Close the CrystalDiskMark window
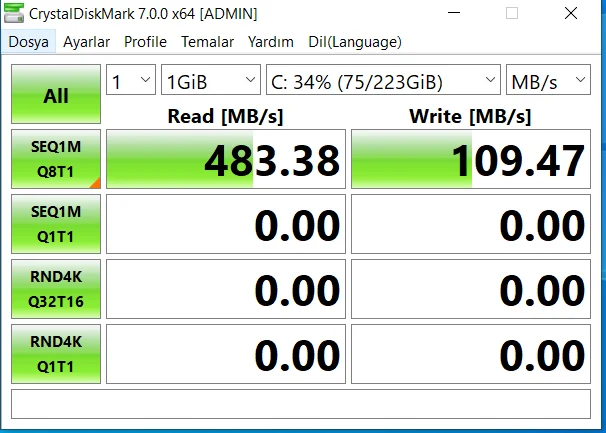Image resolution: width=606 pixels, height=433 pixels. coord(571,13)
